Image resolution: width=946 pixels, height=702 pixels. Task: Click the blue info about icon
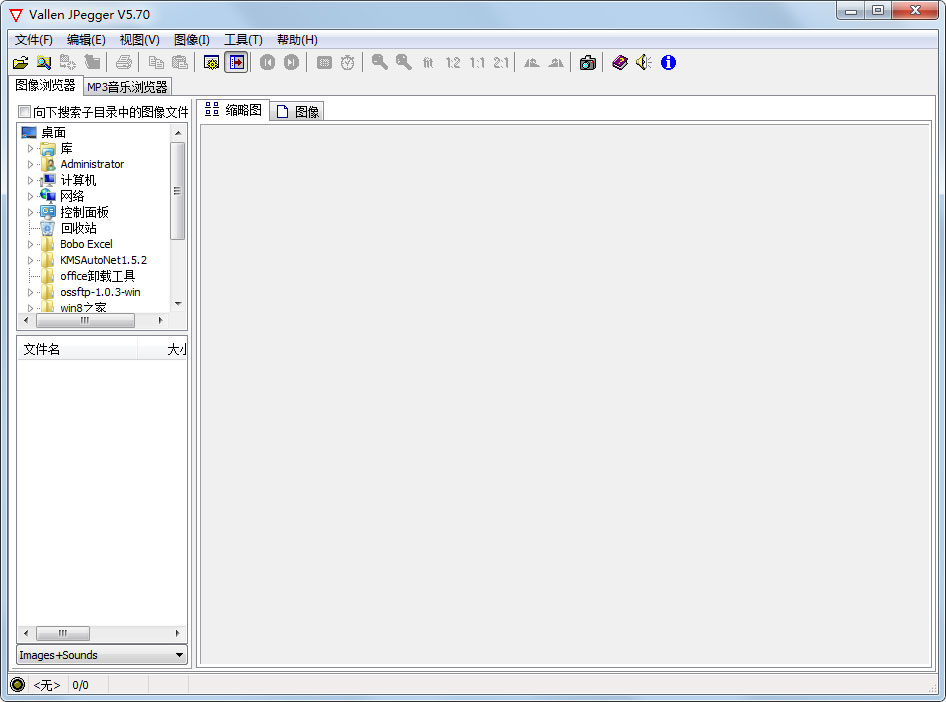[x=668, y=63]
